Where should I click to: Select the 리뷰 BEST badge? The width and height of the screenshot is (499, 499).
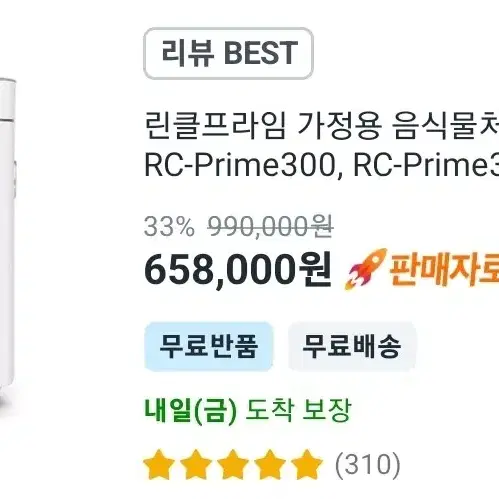tap(228, 53)
